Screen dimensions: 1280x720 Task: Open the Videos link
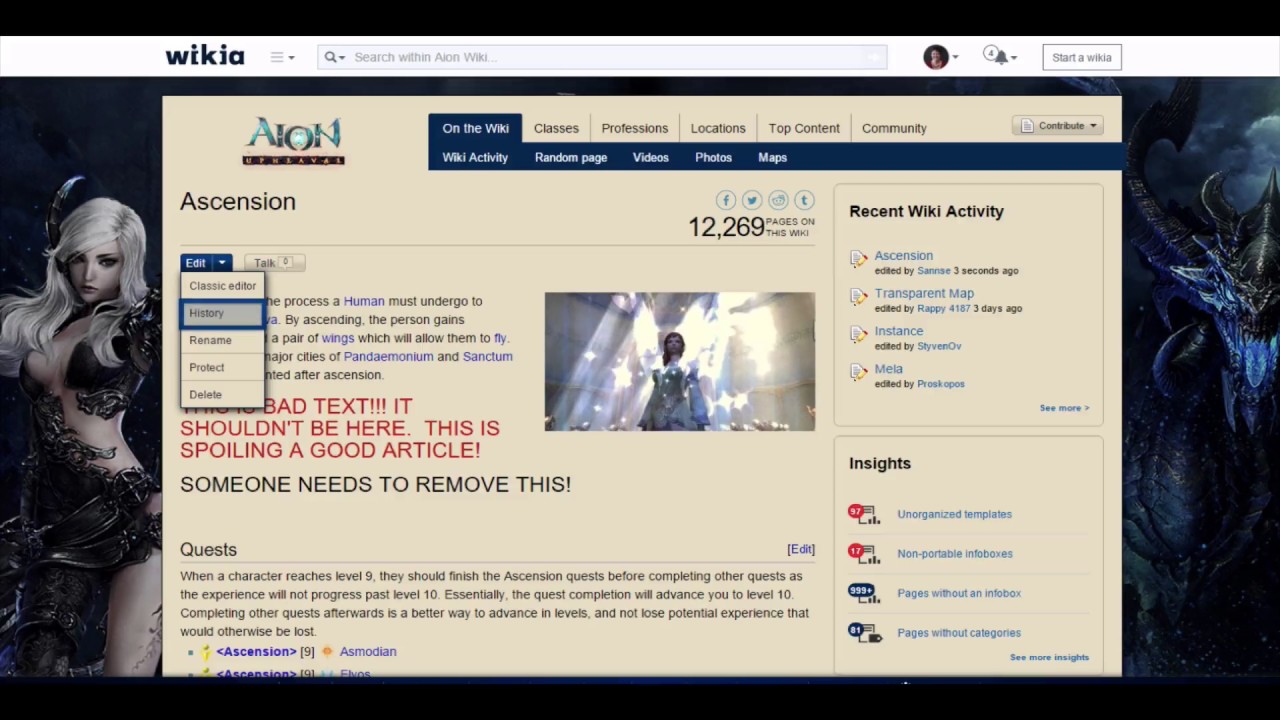click(x=650, y=157)
